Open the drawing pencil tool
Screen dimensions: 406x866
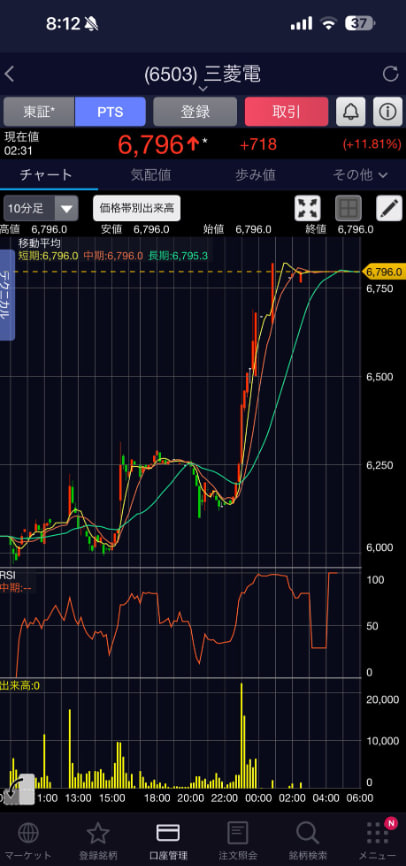click(389, 208)
